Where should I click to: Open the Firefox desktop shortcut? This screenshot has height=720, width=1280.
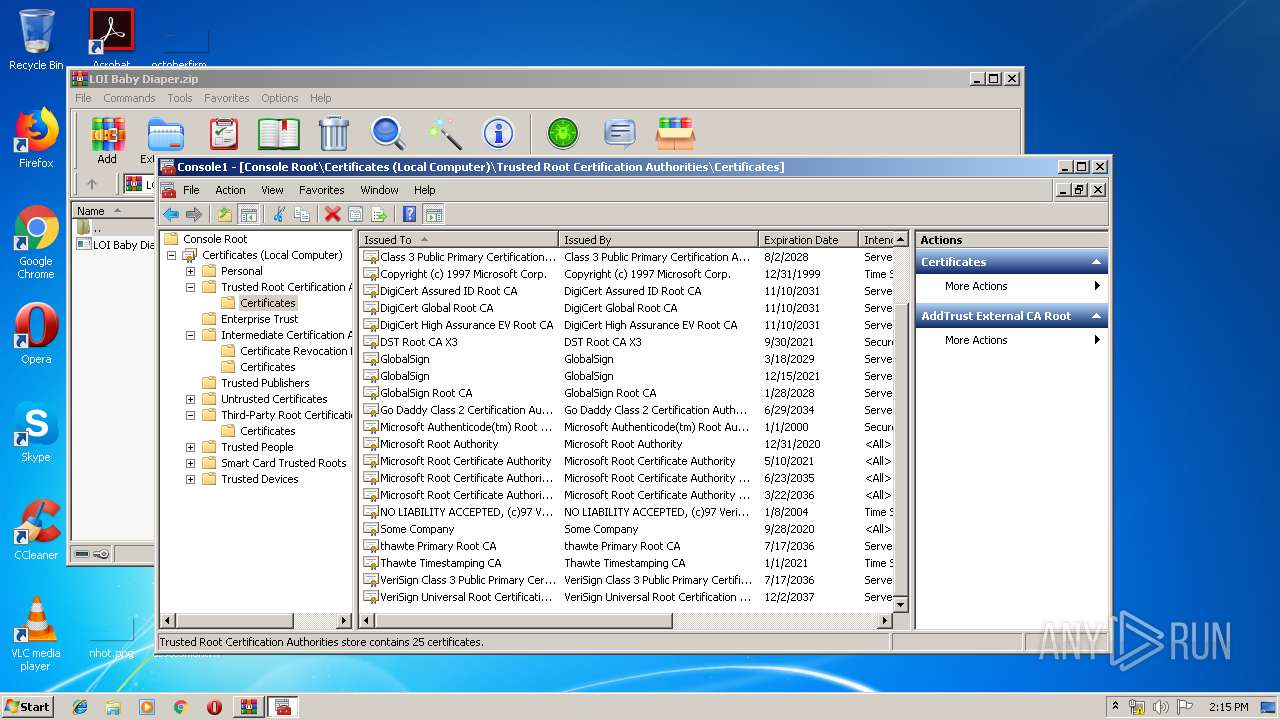click(x=36, y=138)
